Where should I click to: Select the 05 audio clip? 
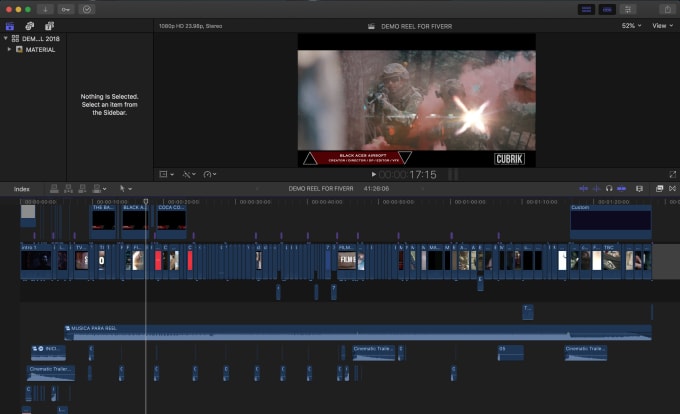(510, 353)
